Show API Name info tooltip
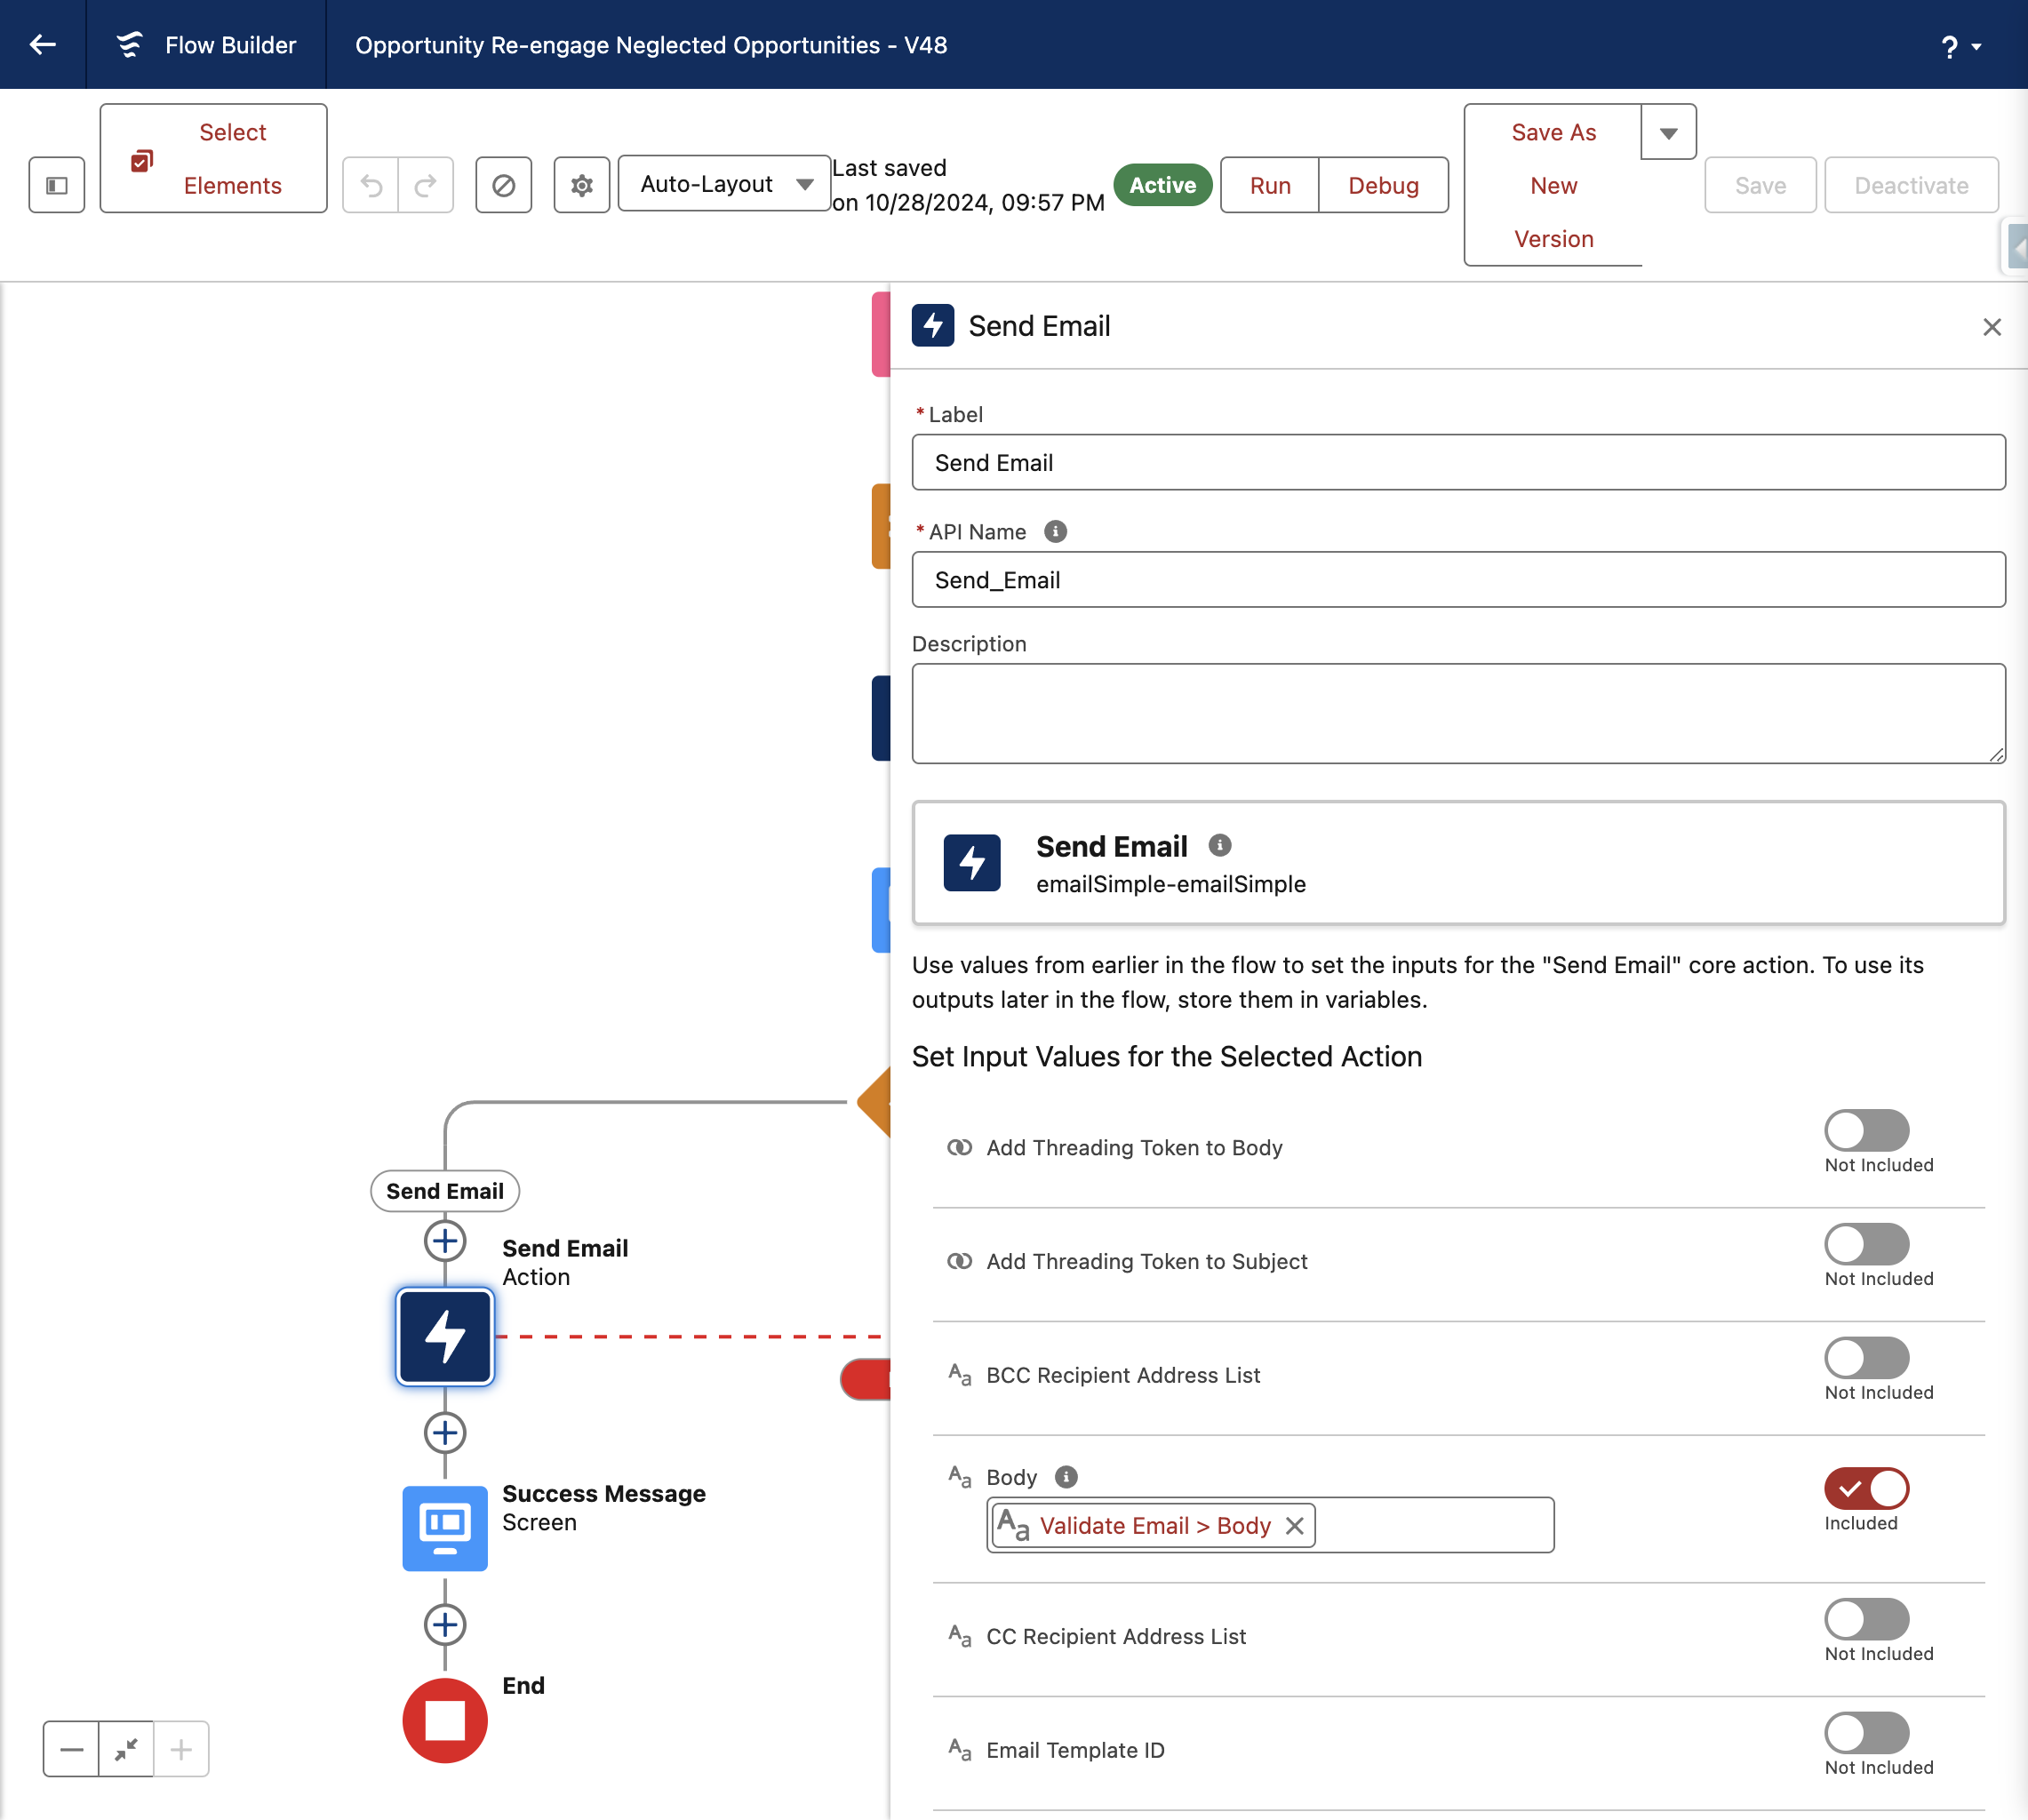The image size is (2028, 1820). [1055, 532]
